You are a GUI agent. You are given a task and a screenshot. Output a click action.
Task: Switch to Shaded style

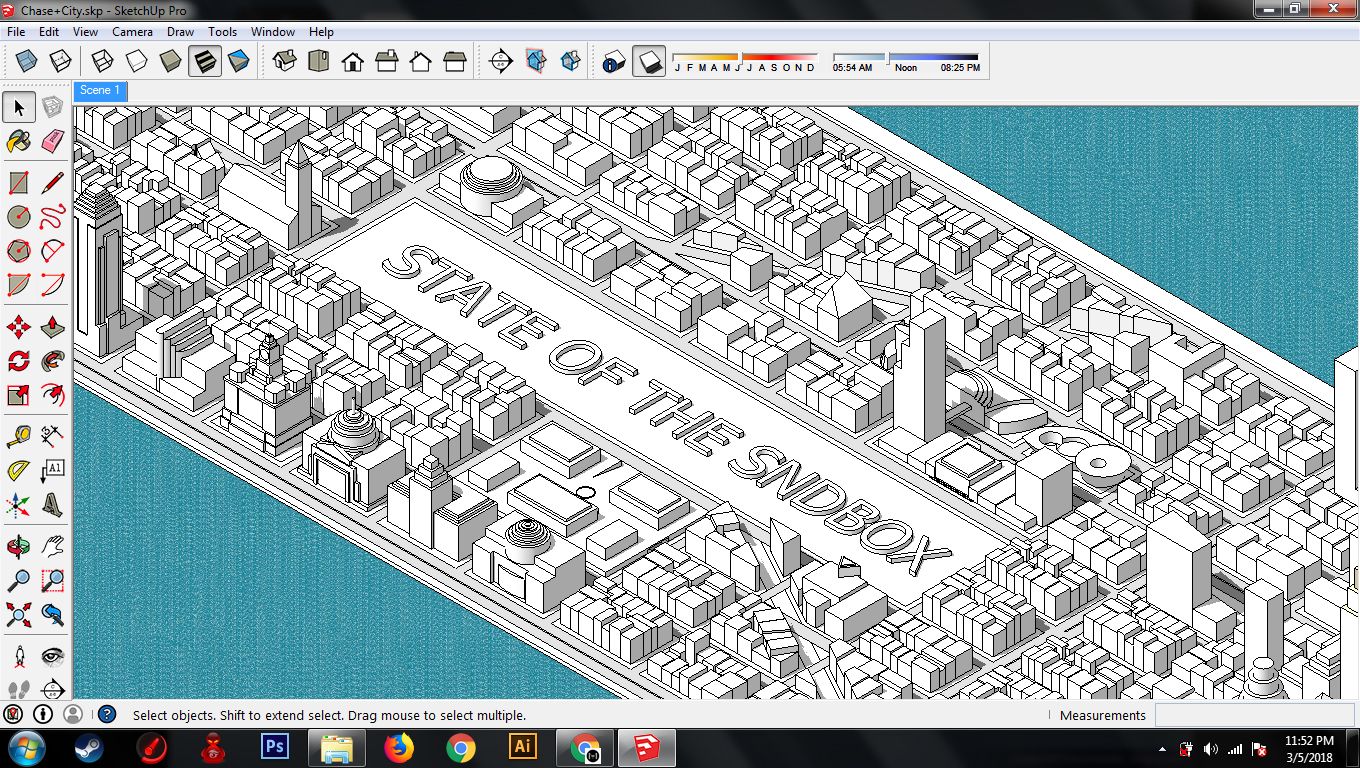click(170, 62)
